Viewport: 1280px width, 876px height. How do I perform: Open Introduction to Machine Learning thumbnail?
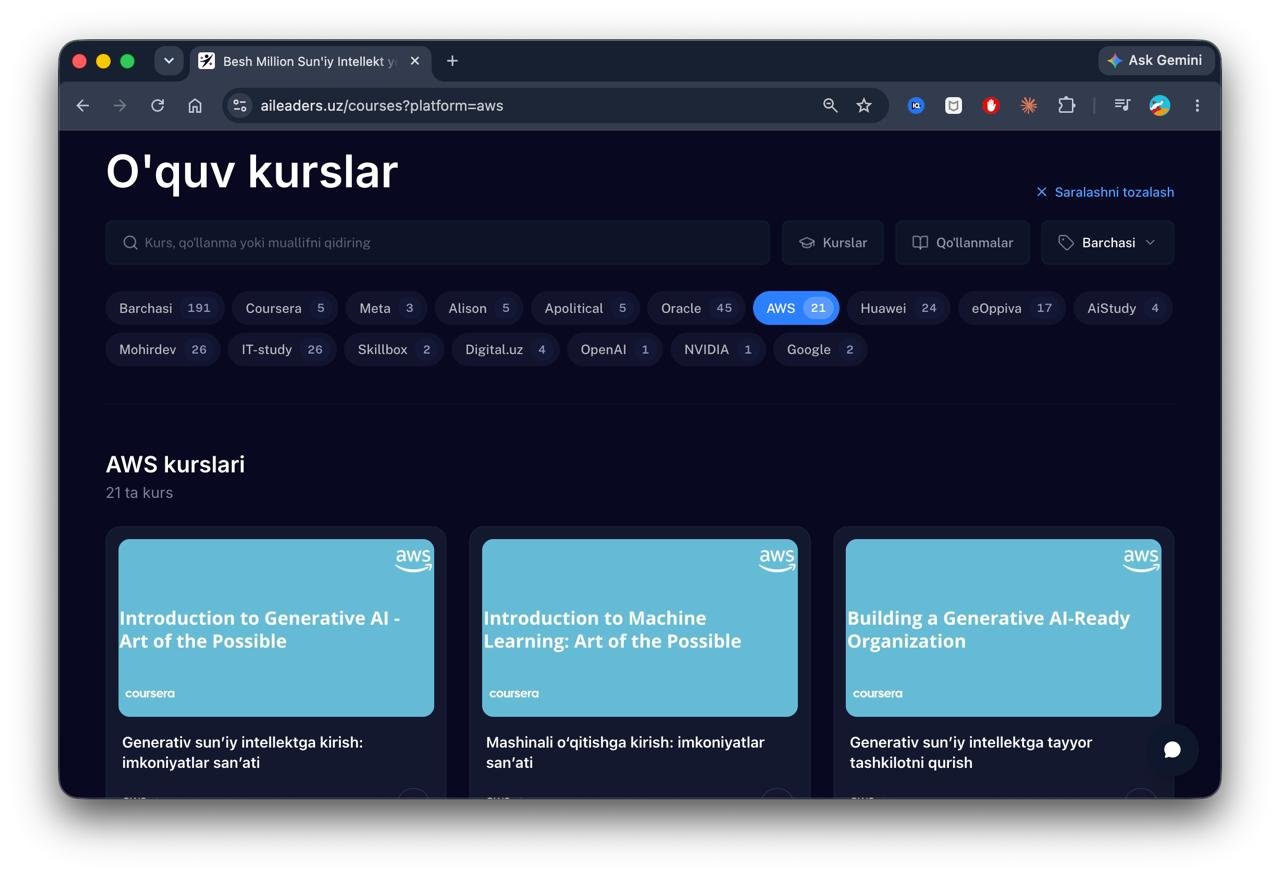(640, 628)
